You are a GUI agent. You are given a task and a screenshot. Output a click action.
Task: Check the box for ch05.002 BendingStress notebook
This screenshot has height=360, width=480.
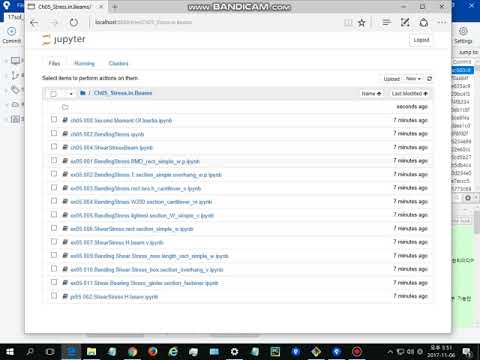point(54,133)
